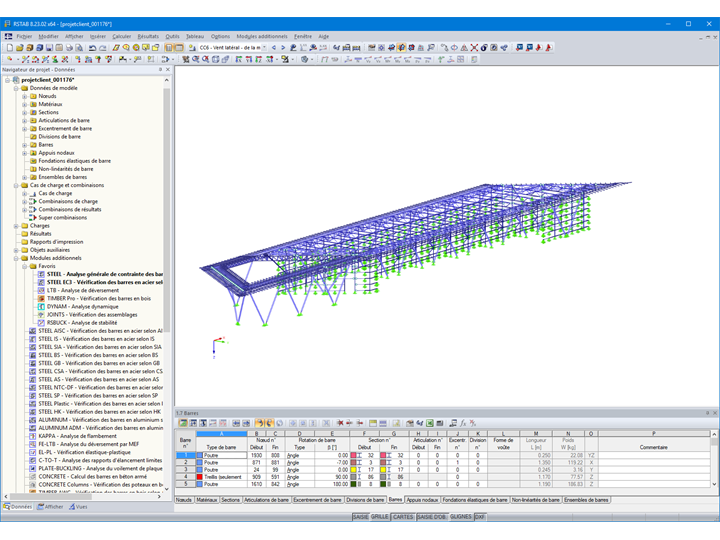720x540 pixels.
Task: Toggle SAISIE D'OB in status bar
Action: (x=432, y=517)
